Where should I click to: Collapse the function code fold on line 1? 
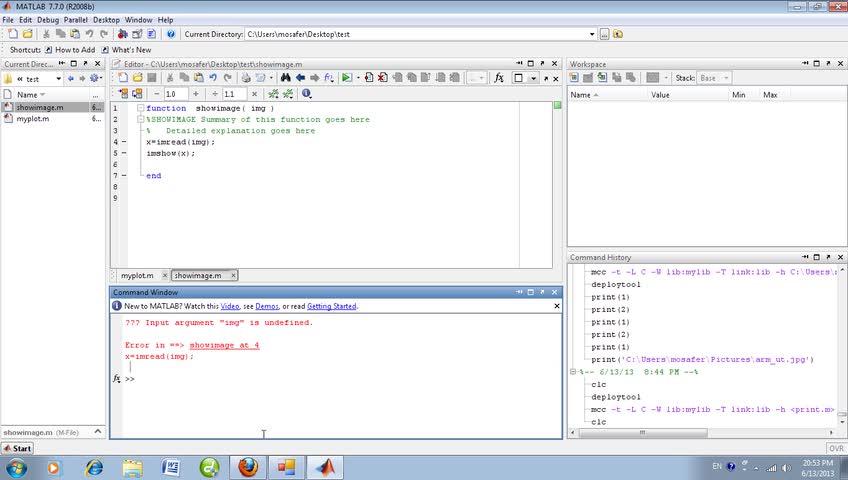[x=141, y=108]
